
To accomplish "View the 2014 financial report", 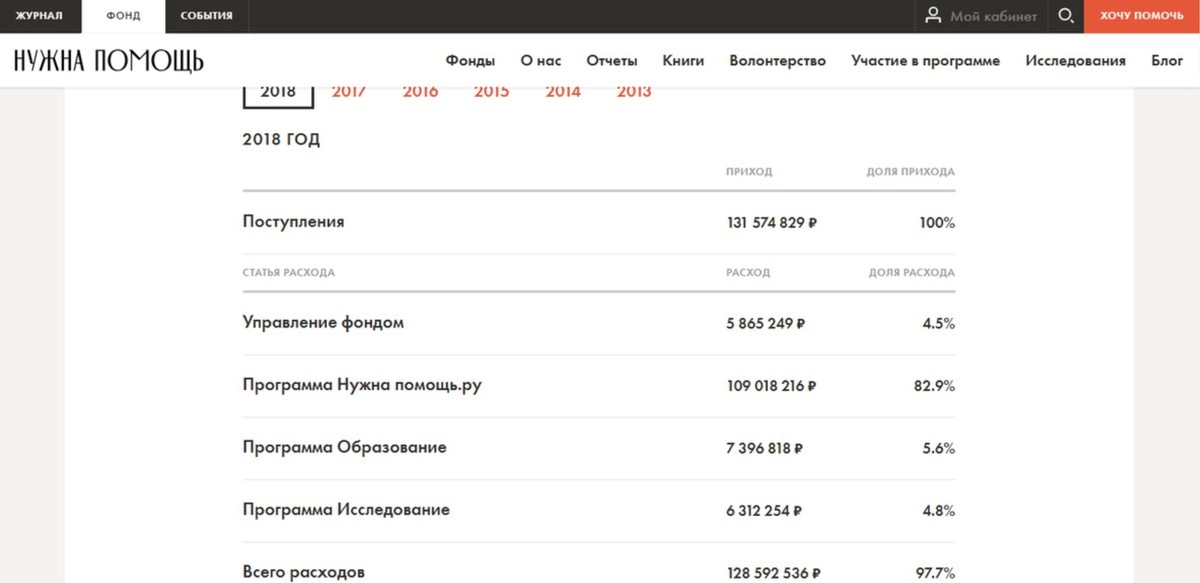I will tap(563, 92).
